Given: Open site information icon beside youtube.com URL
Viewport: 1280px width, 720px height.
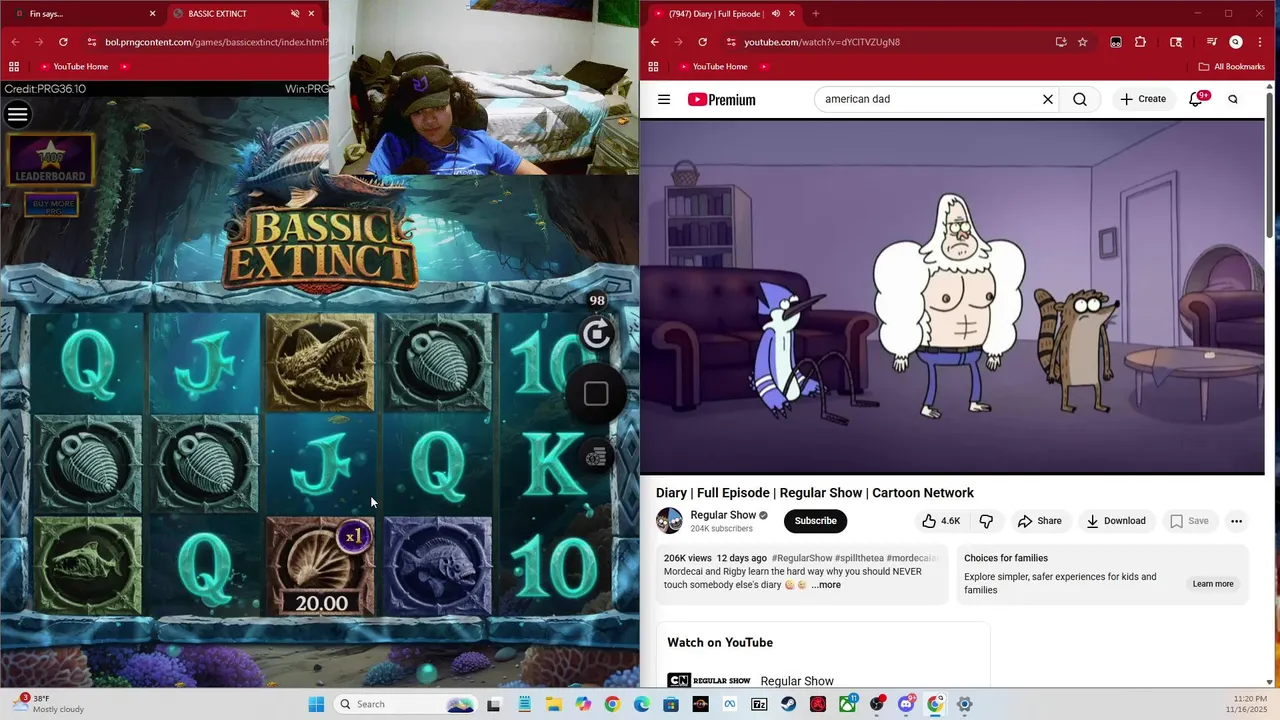Looking at the screenshot, I should pos(731,42).
